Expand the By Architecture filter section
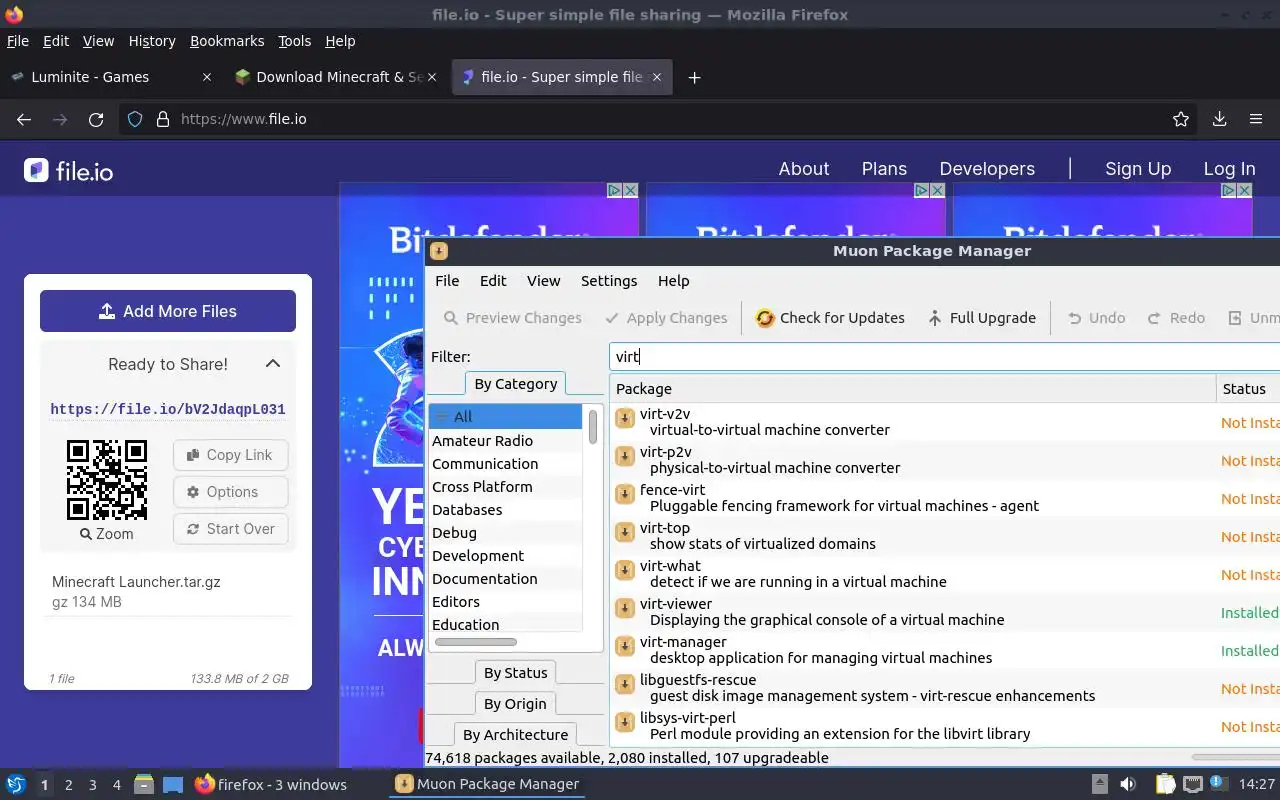The width and height of the screenshot is (1280, 800). 515,735
